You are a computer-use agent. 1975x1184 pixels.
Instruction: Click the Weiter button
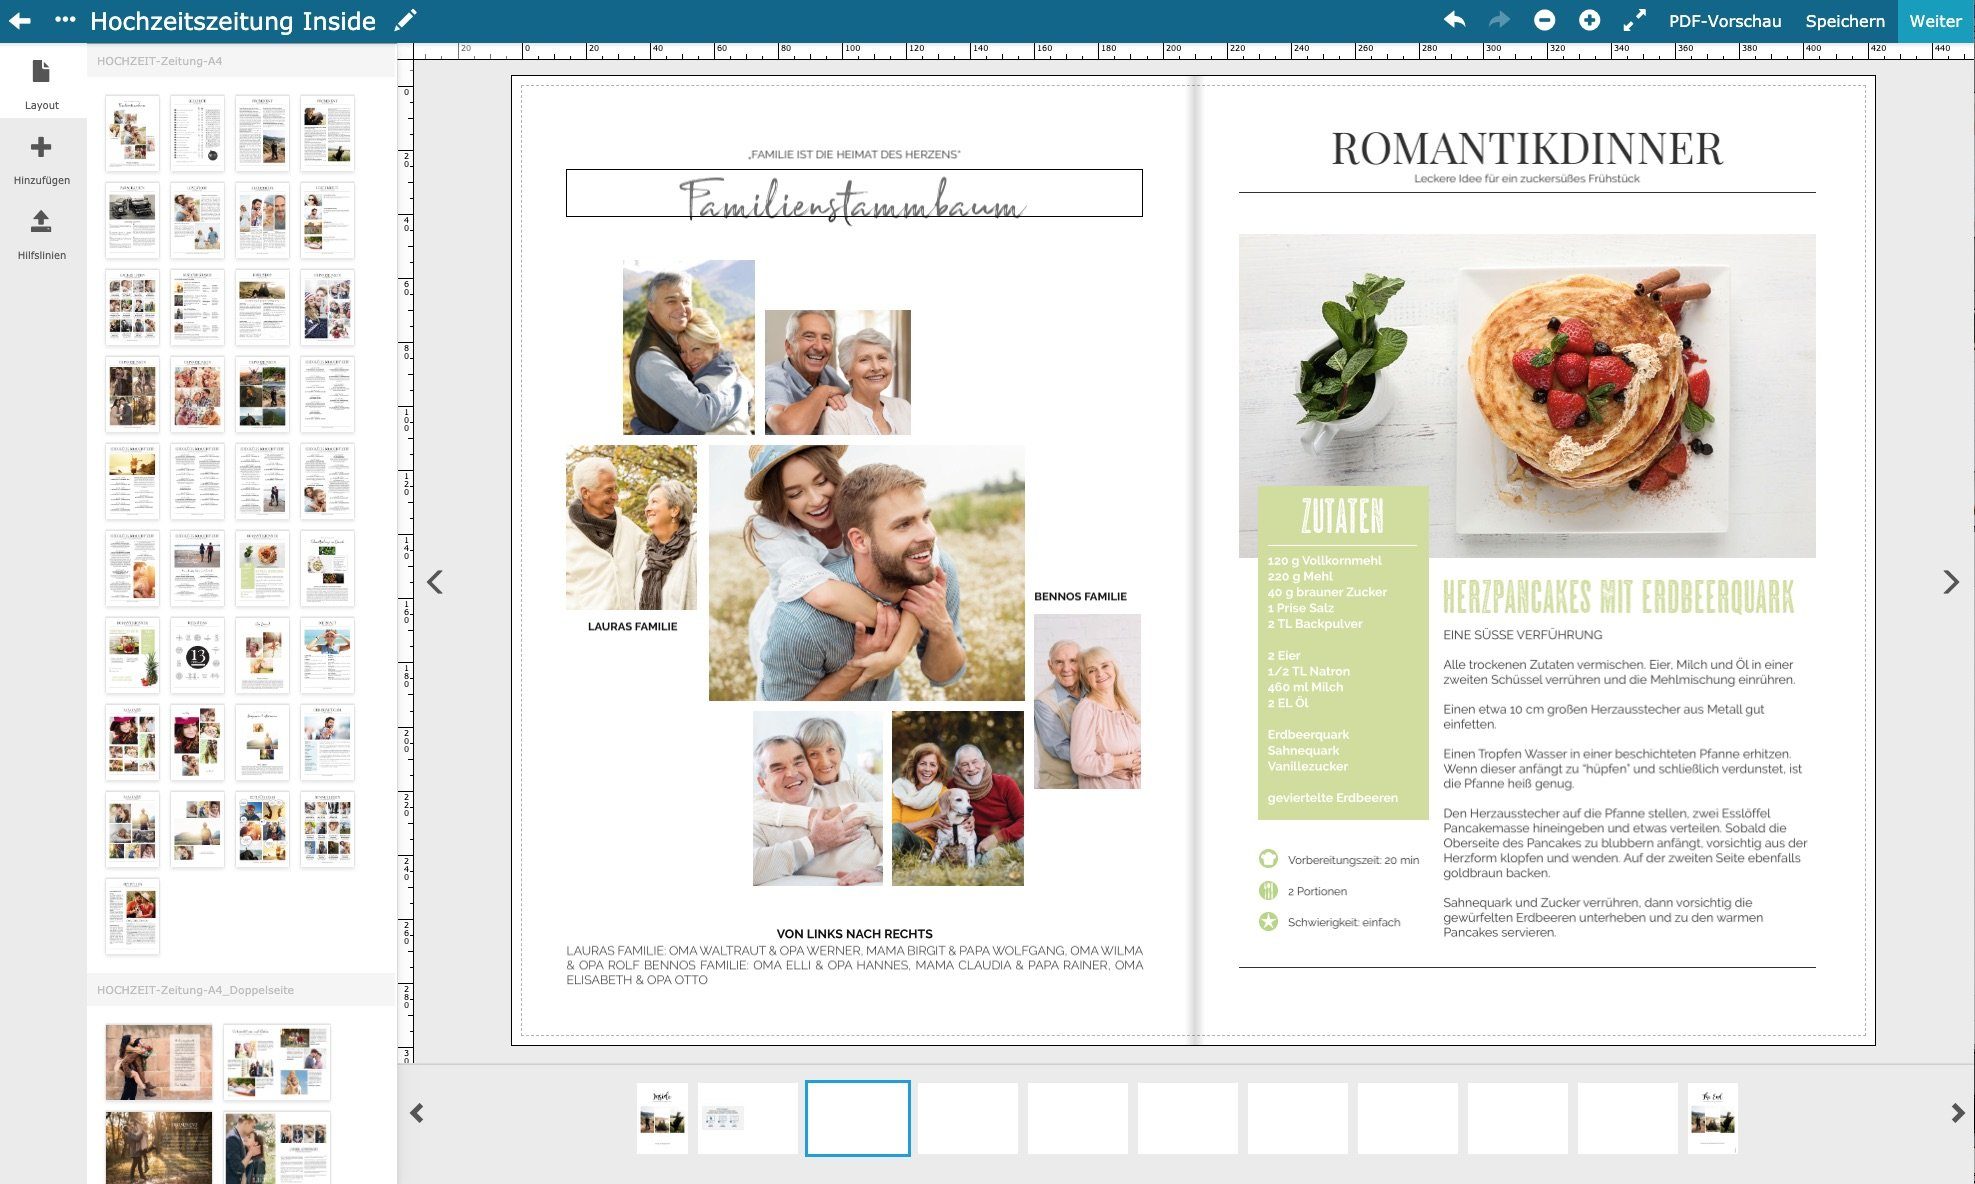1935,21
